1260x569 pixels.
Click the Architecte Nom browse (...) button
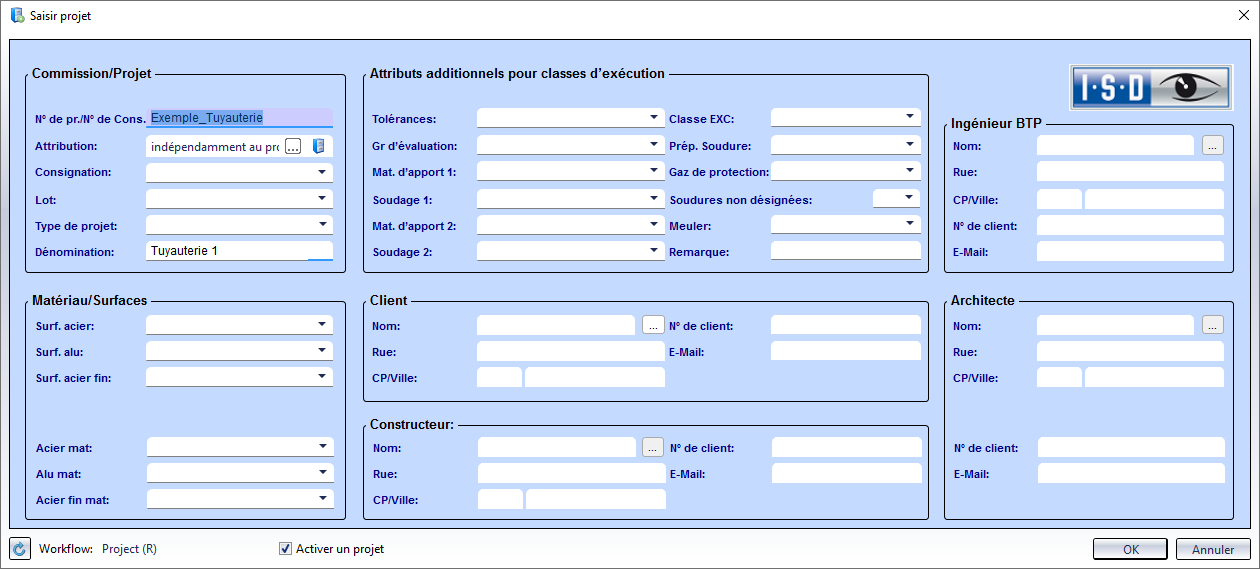(x=1212, y=325)
